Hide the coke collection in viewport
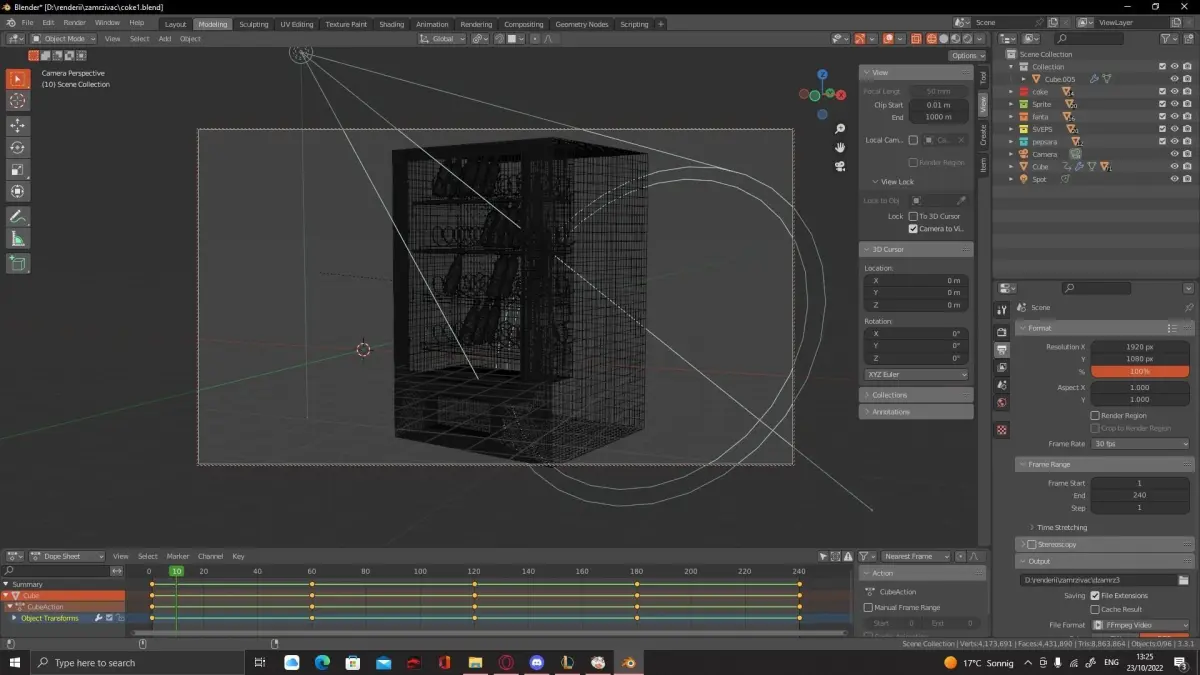Viewport: 1200px width, 675px height. [x=1174, y=92]
